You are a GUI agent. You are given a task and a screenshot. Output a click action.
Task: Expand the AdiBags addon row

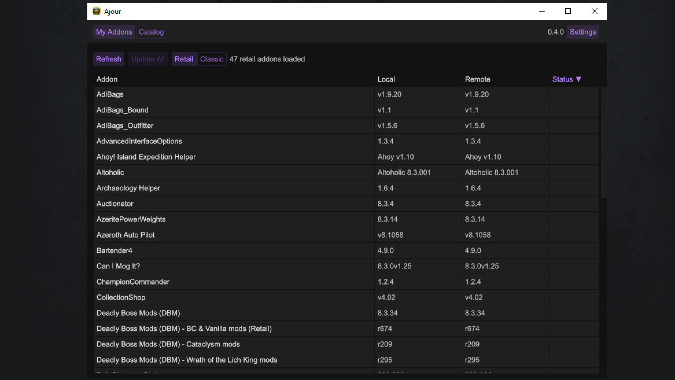346,94
